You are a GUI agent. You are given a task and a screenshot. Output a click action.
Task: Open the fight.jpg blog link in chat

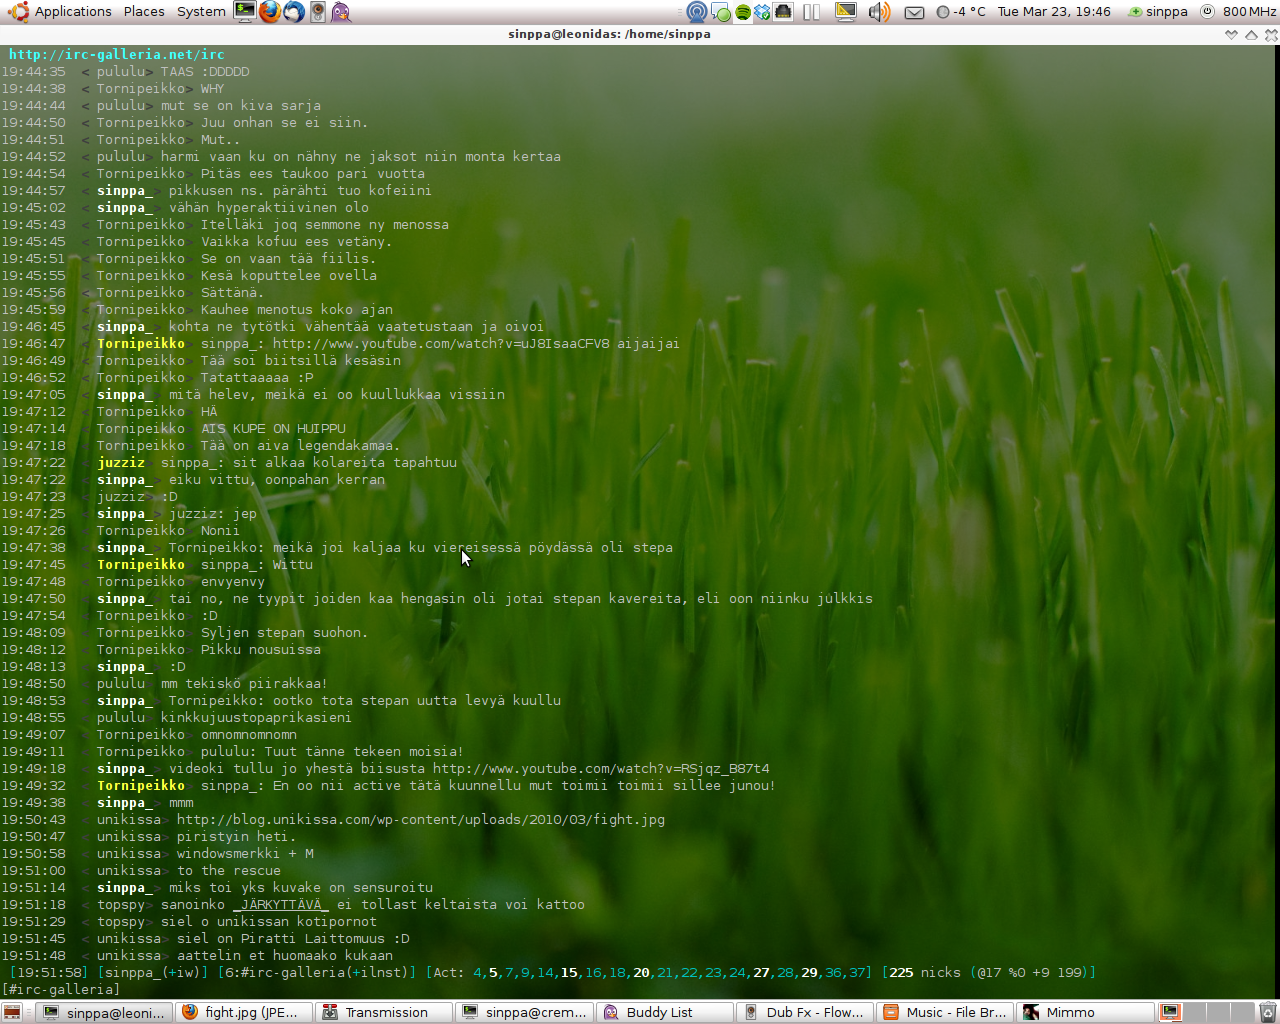tap(420, 820)
